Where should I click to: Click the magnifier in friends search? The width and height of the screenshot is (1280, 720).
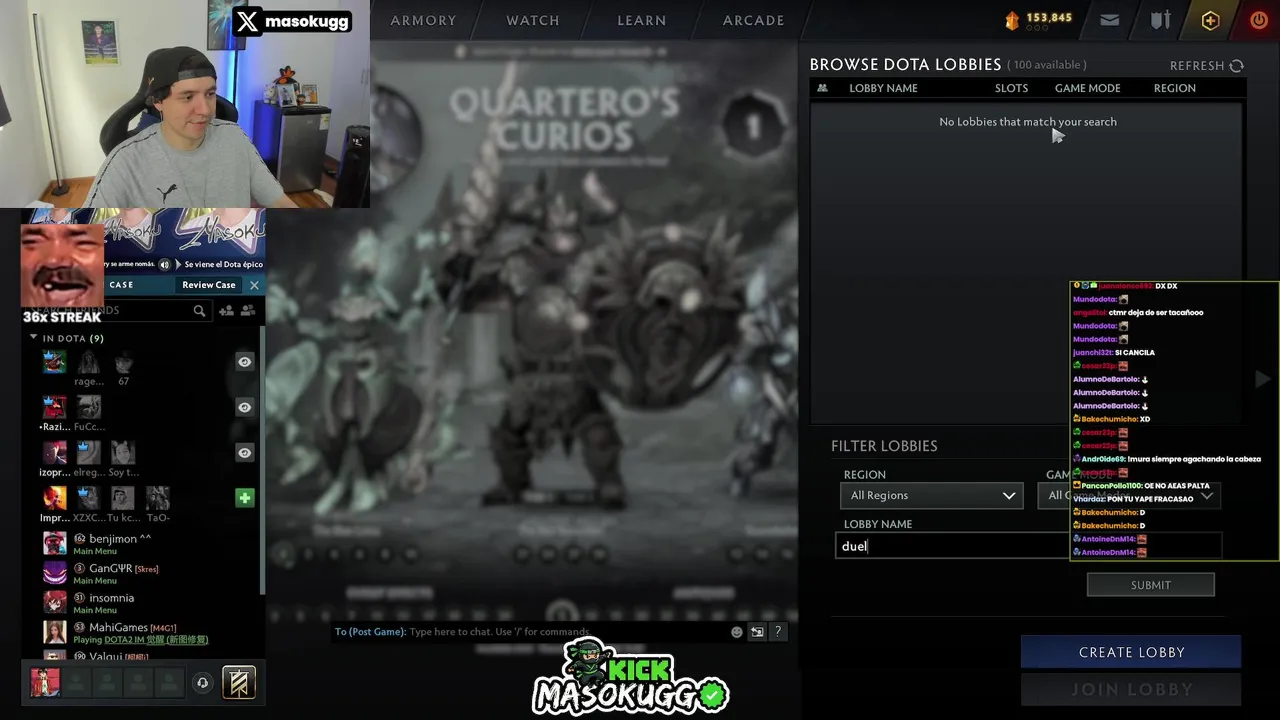point(199,311)
